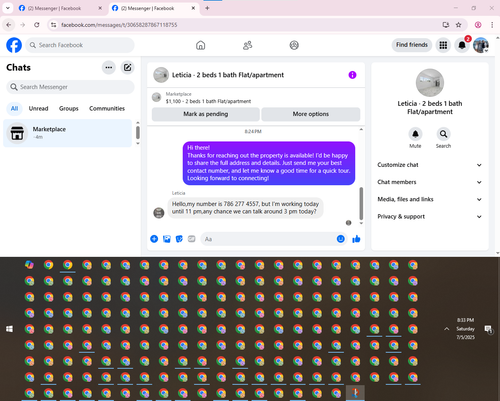Open conversation information purple icon

pyautogui.click(x=352, y=75)
